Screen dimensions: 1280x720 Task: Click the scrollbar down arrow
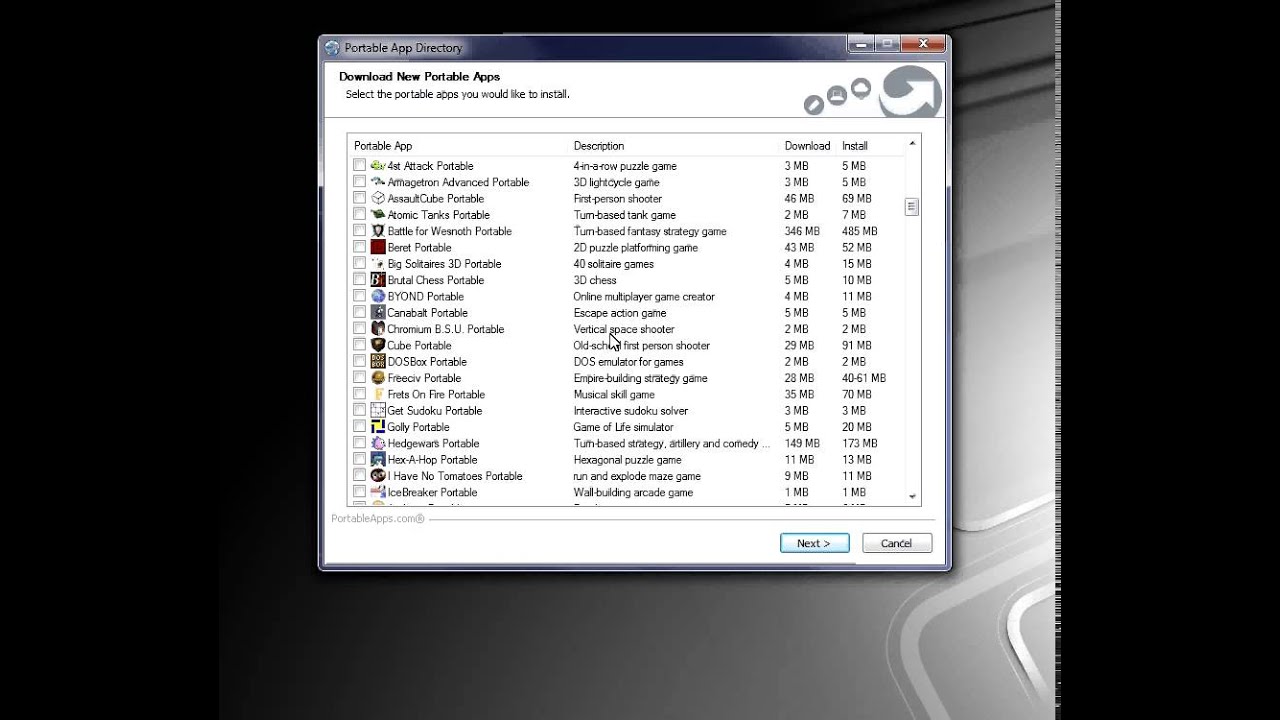pos(911,496)
